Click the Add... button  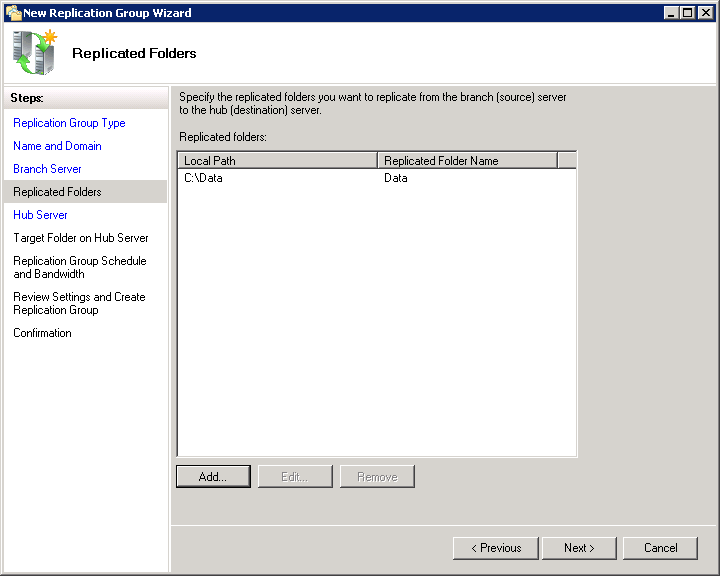tap(213, 476)
